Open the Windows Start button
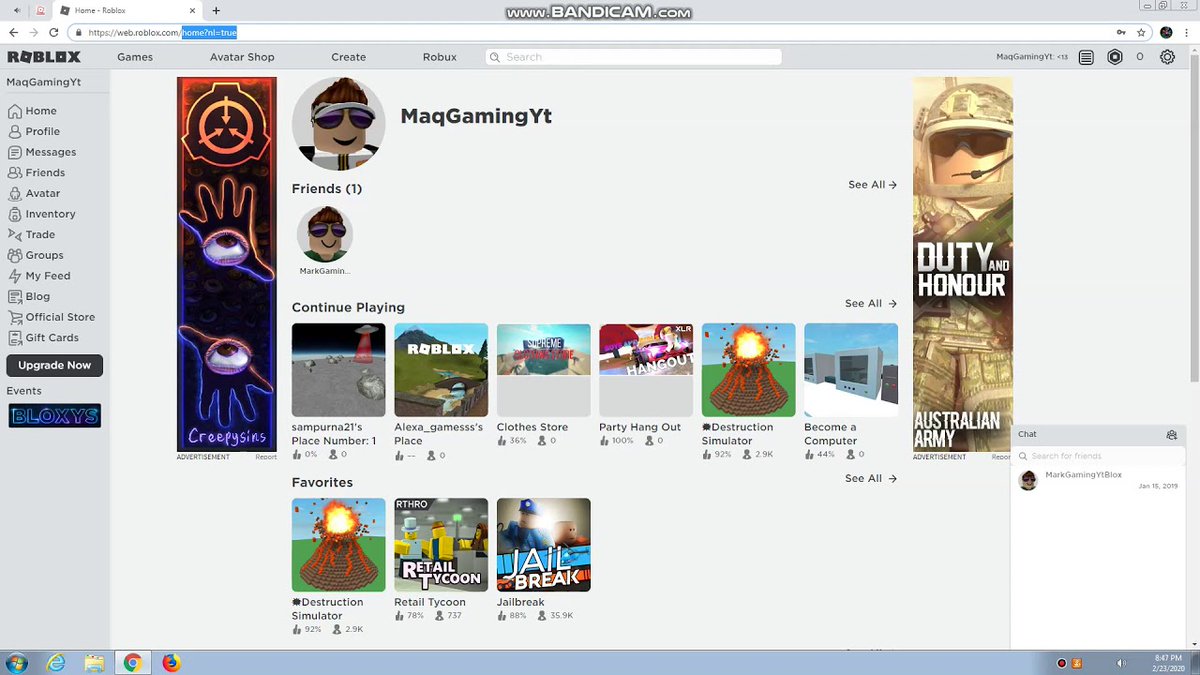The height and width of the screenshot is (675, 1200). (x=17, y=662)
